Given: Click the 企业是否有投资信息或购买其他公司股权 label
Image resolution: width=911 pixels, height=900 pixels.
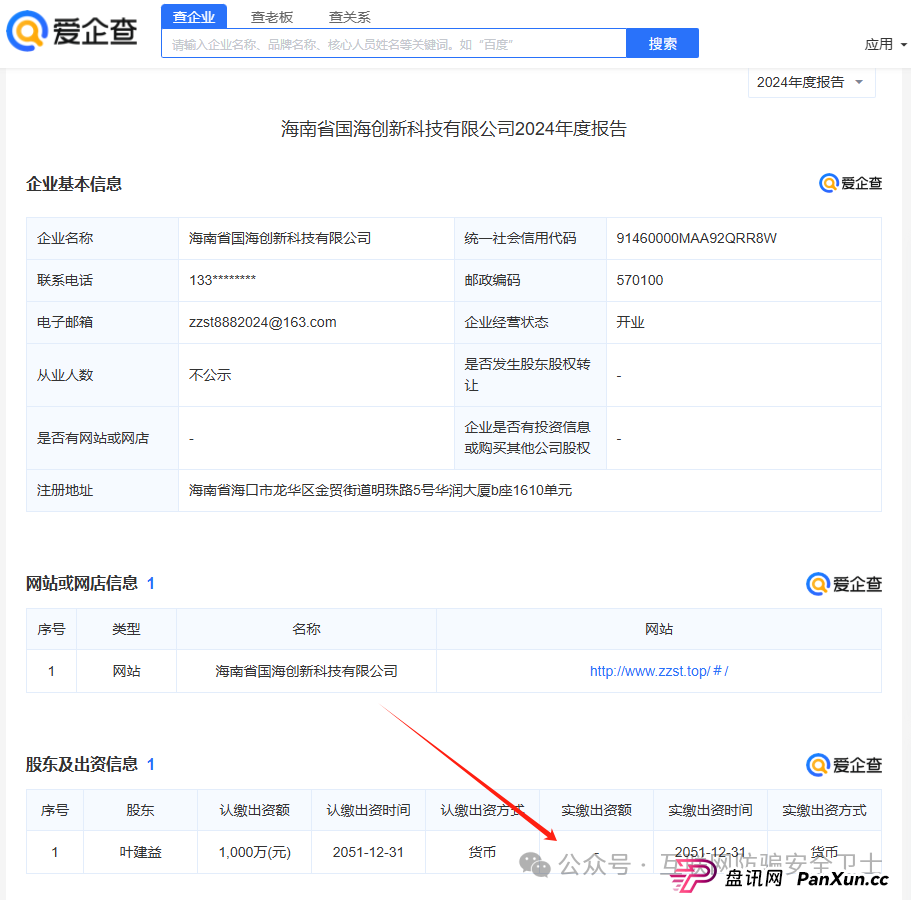Looking at the screenshot, I should pos(527,438).
